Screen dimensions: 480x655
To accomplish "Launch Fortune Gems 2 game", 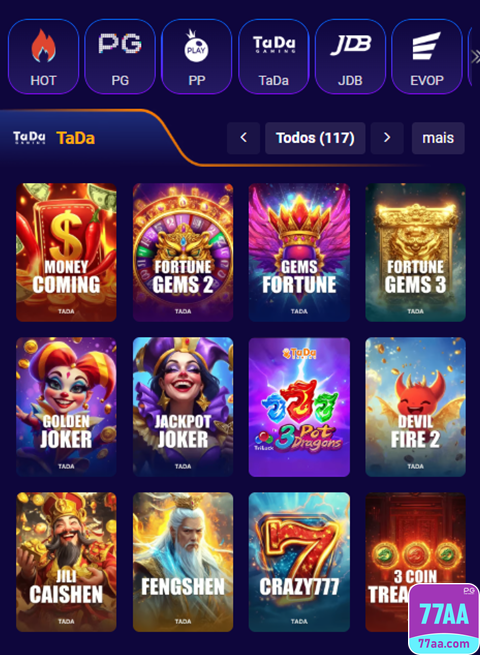I will click(183, 252).
